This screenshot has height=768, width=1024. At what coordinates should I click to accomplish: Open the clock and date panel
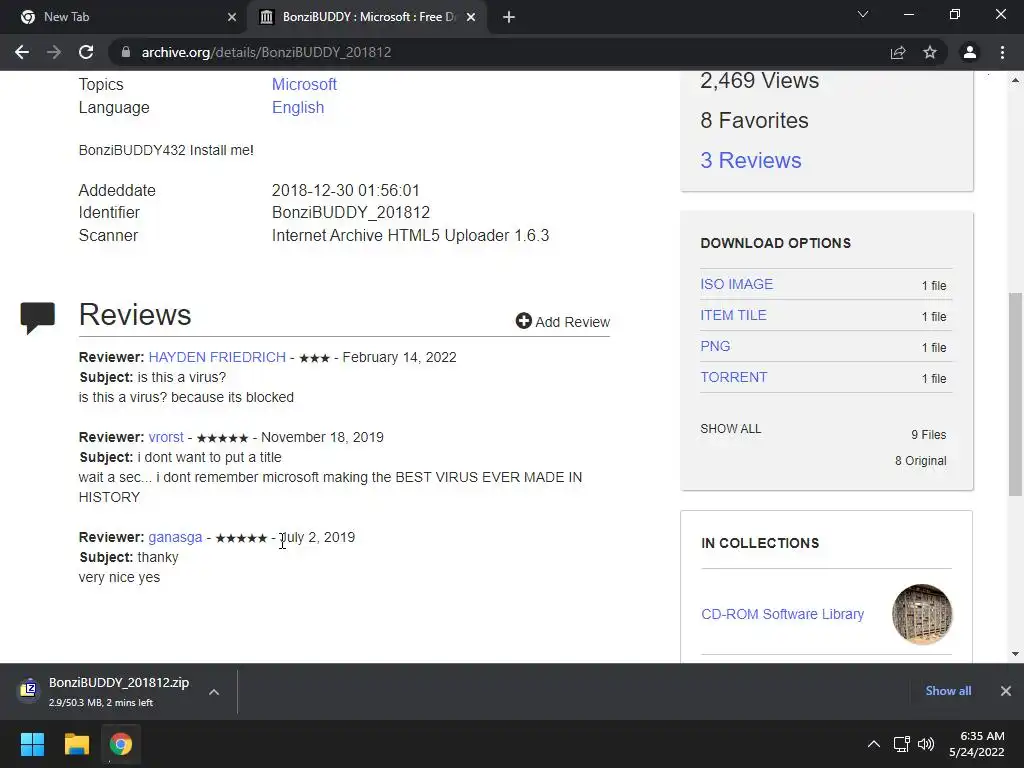pos(977,744)
